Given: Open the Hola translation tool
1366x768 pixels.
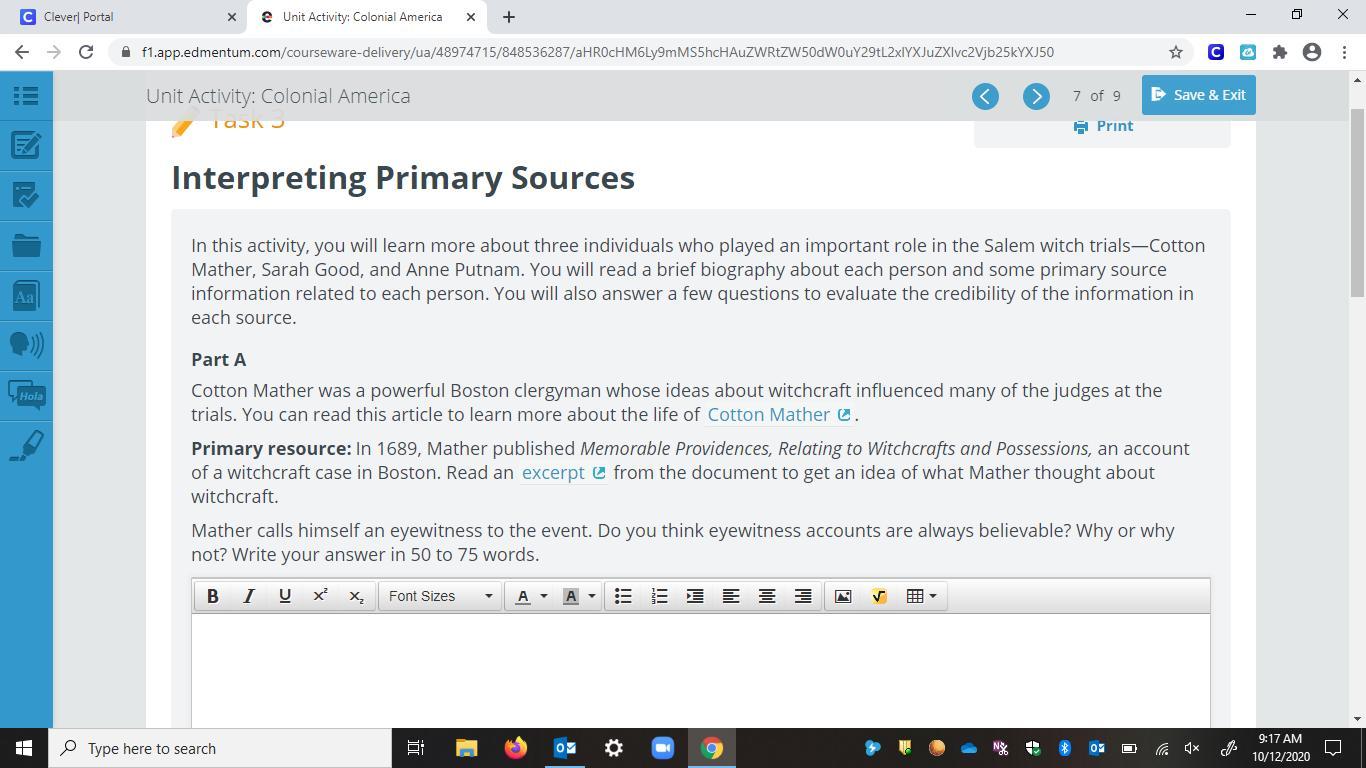Looking at the screenshot, I should [26, 395].
